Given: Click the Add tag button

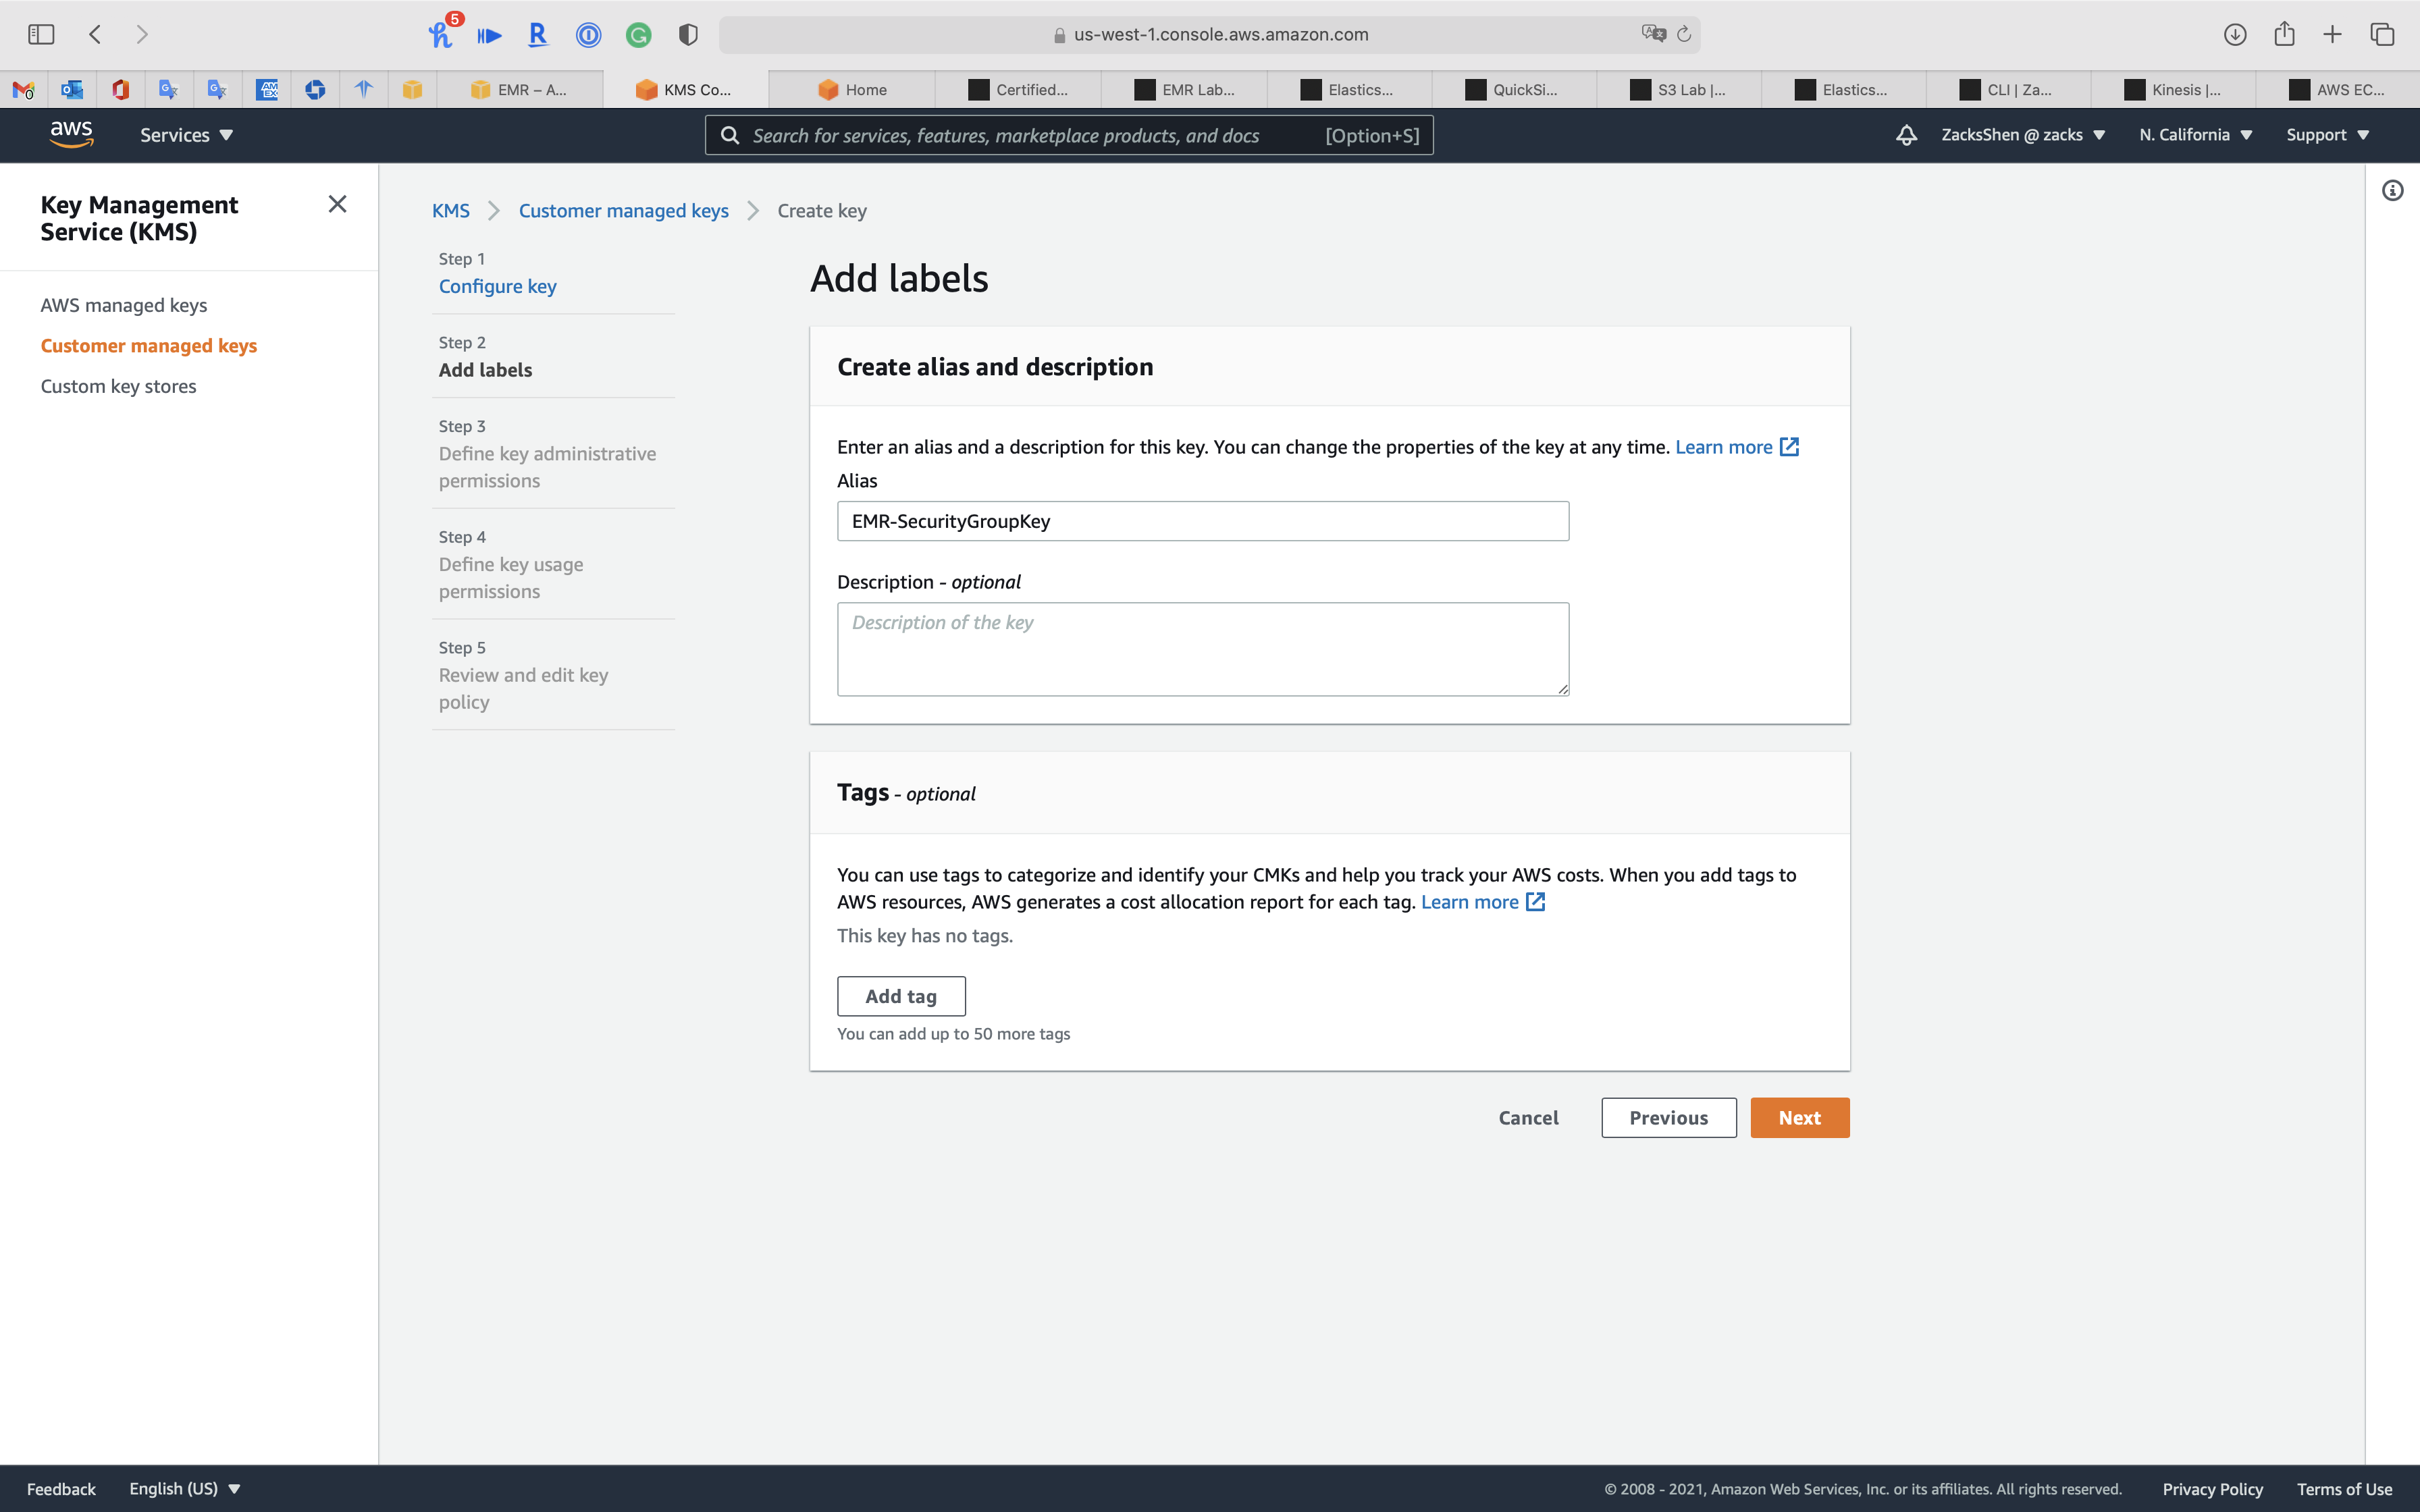Looking at the screenshot, I should pos(900,996).
